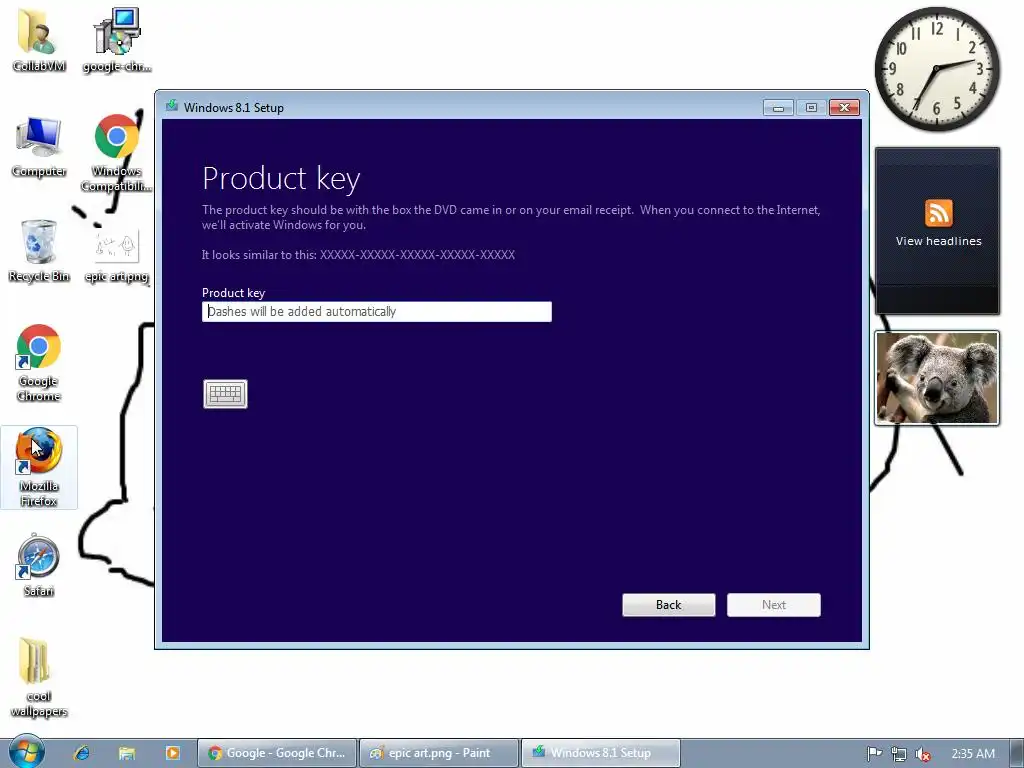This screenshot has width=1024, height=768.
Task: Minimize the Windows 8.1 Setup window
Action: click(x=778, y=108)
